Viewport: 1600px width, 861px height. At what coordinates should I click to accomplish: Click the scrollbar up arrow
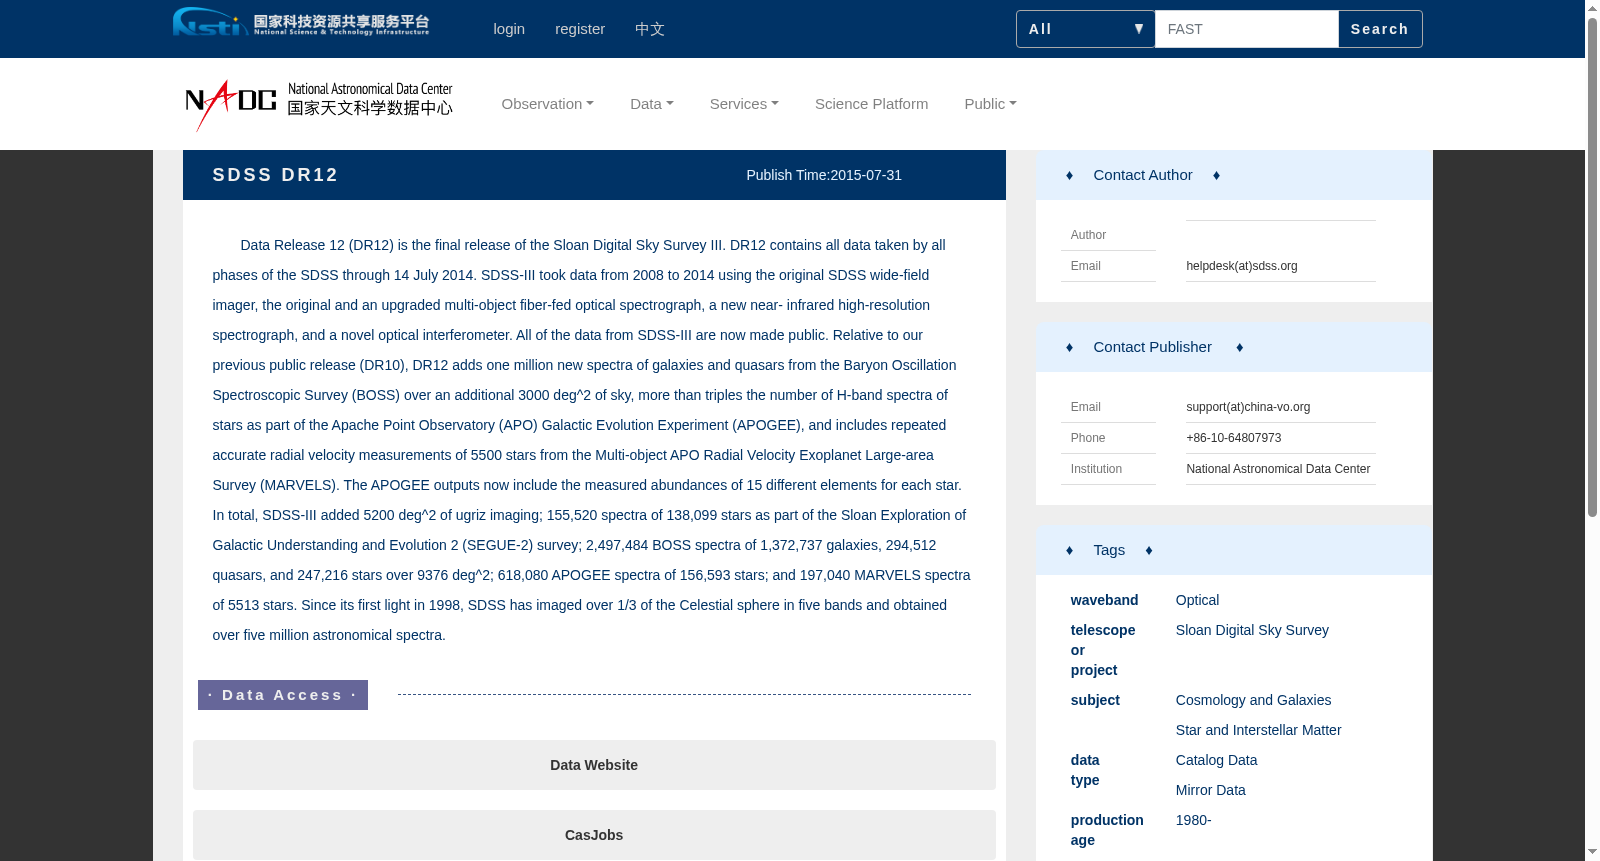pos(1592,8)
